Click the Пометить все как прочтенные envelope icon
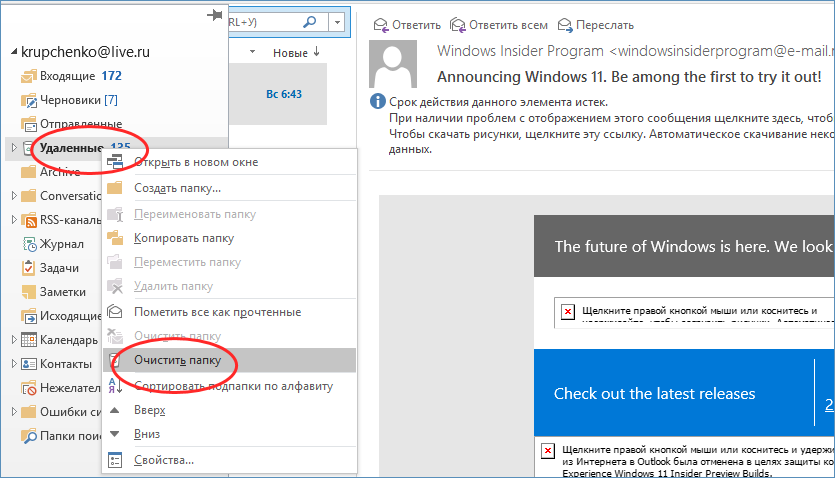The height and width of the screenshot is (478, 835). coord(115,311)
